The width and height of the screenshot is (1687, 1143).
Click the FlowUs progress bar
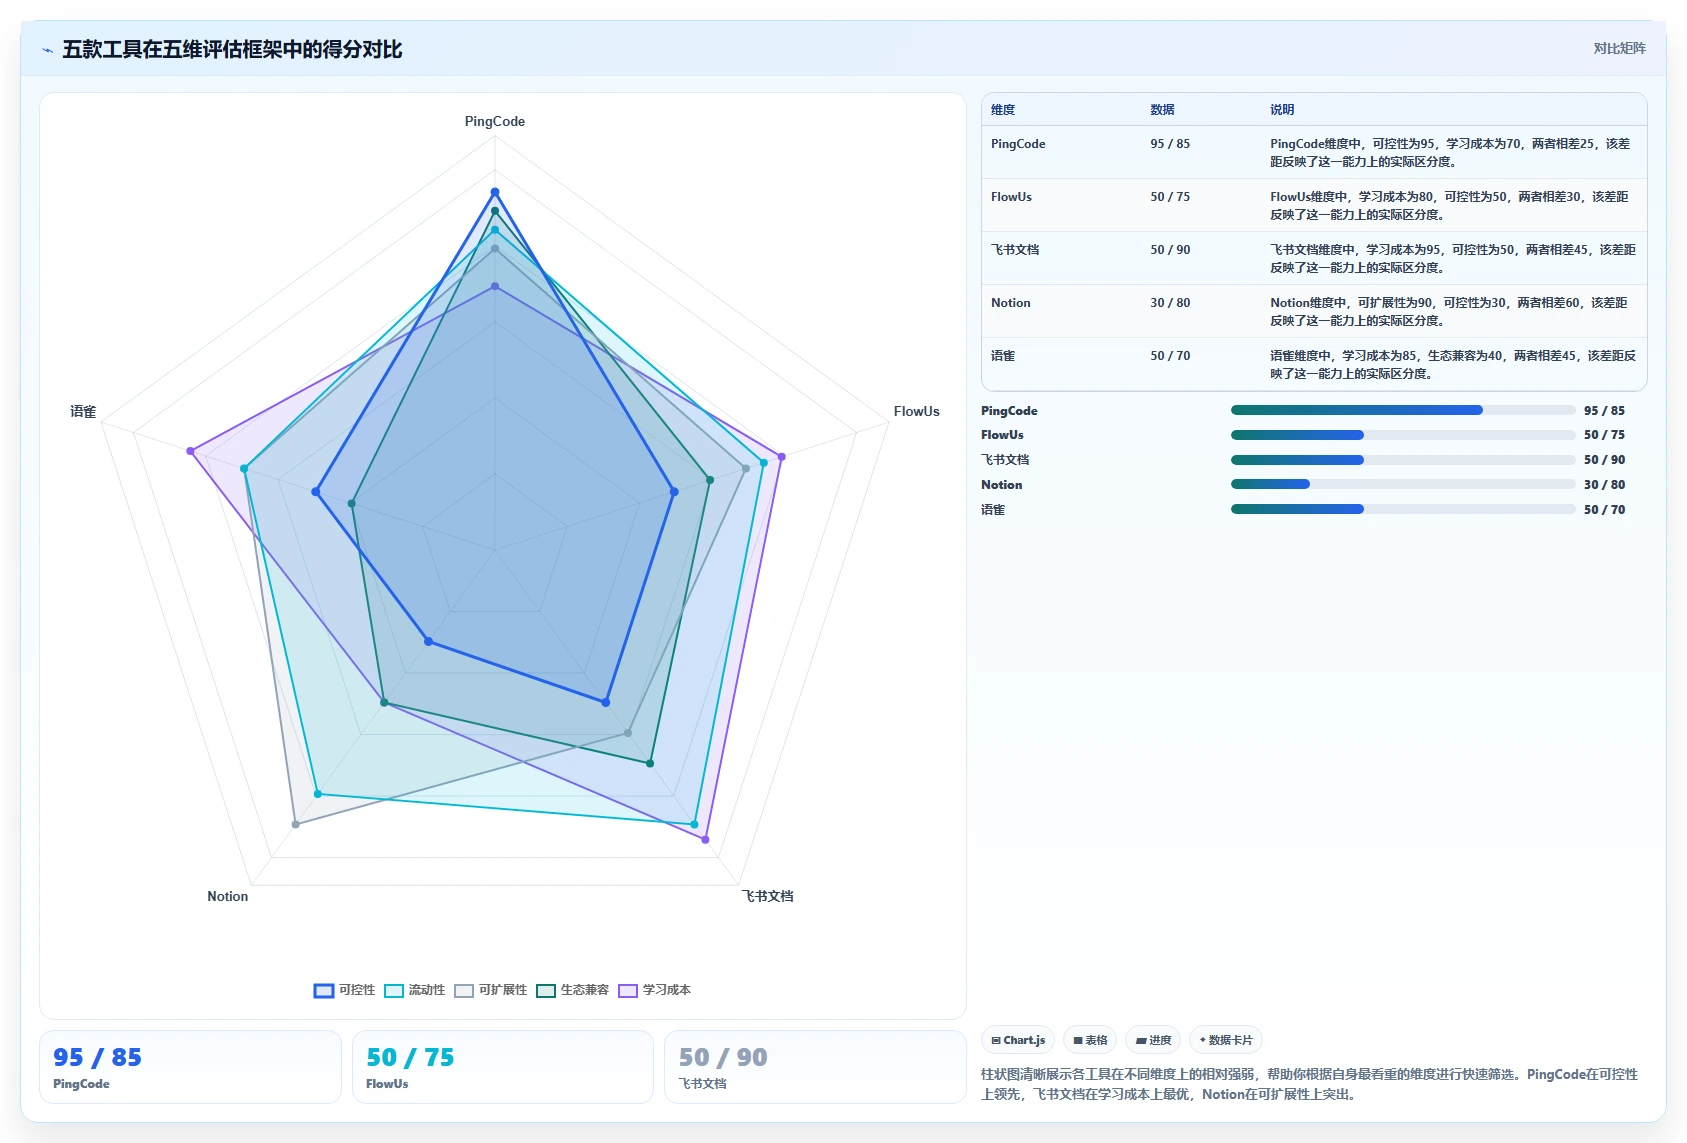click(1403, 435)
